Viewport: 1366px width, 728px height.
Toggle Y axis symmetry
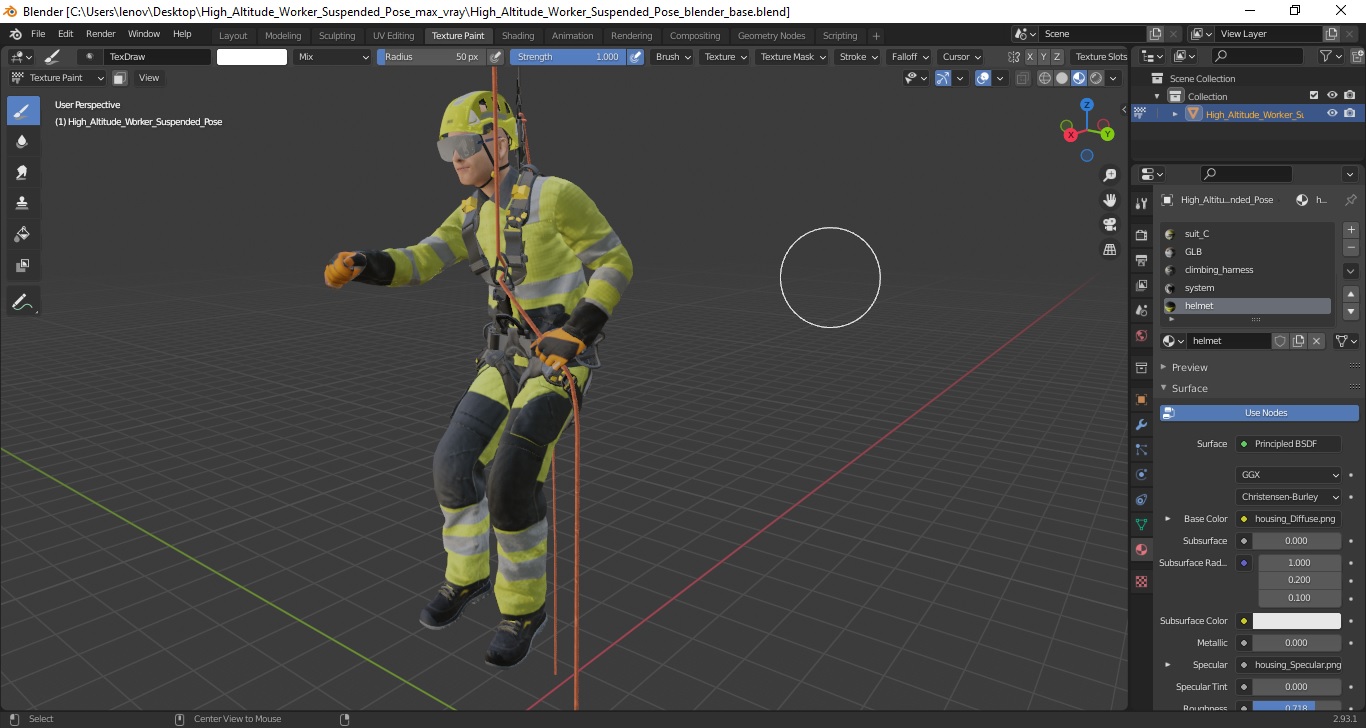point(1043,57)
